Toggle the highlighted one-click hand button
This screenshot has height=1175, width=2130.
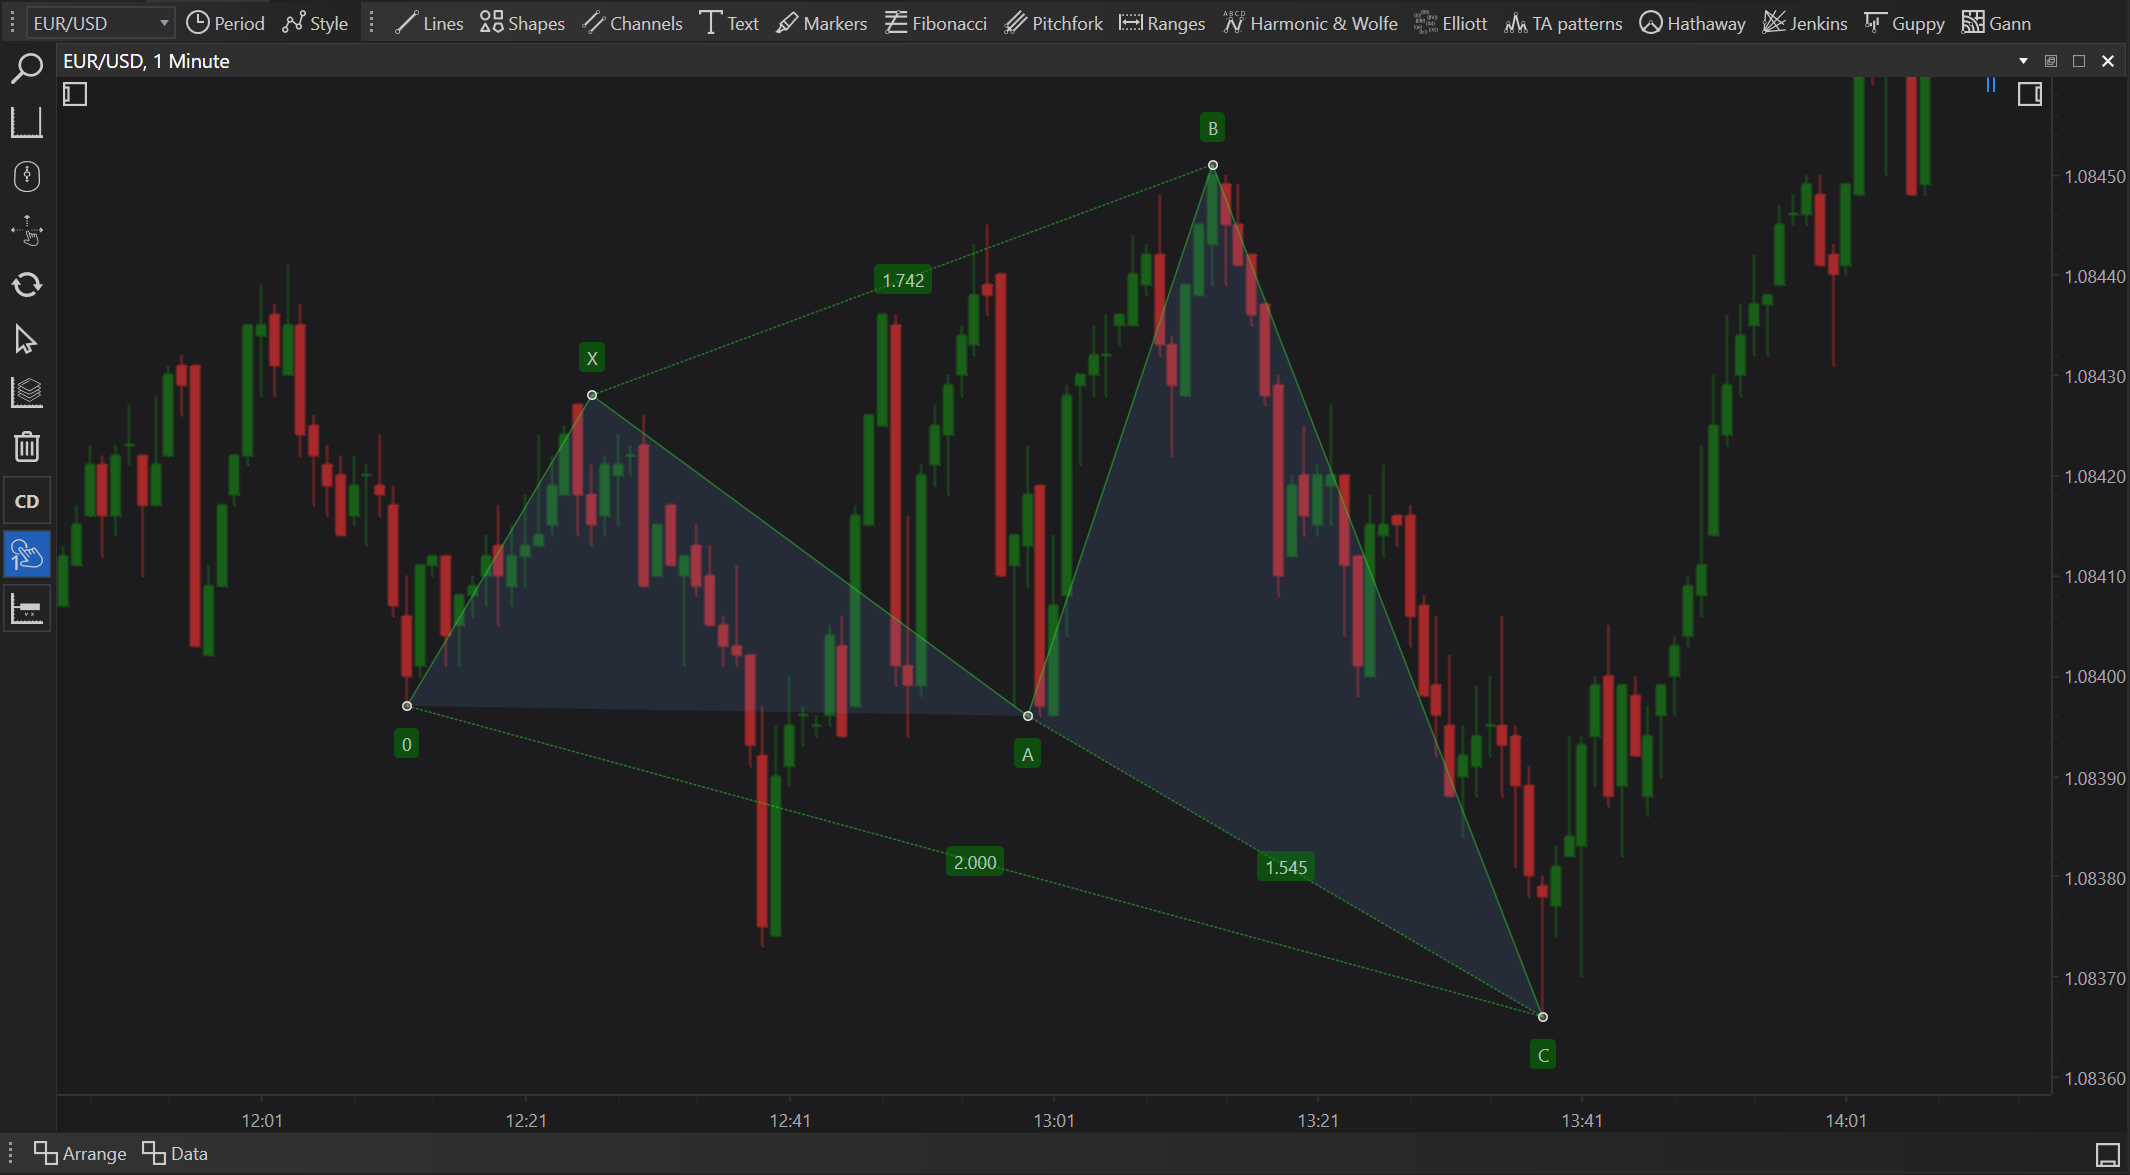click(x=27, y=554)
